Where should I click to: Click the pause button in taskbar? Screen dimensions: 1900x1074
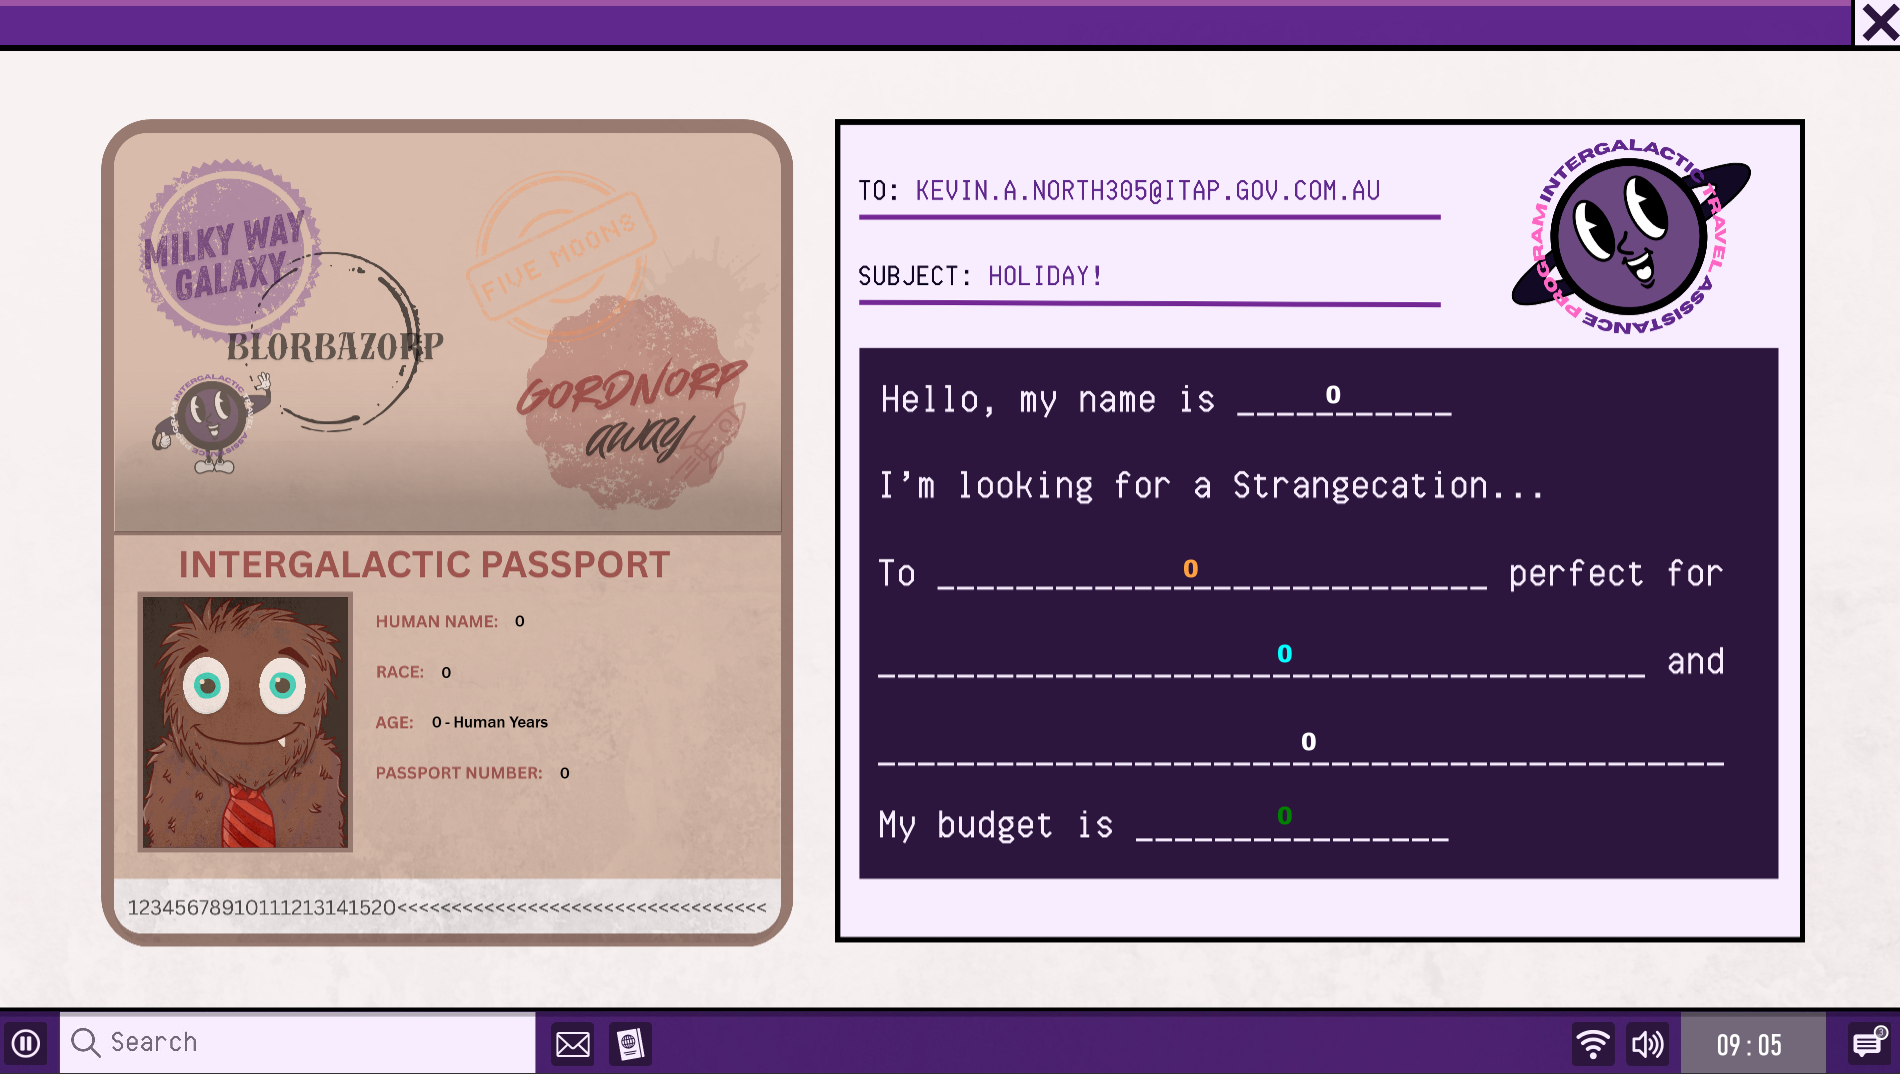coord(26,1044)
